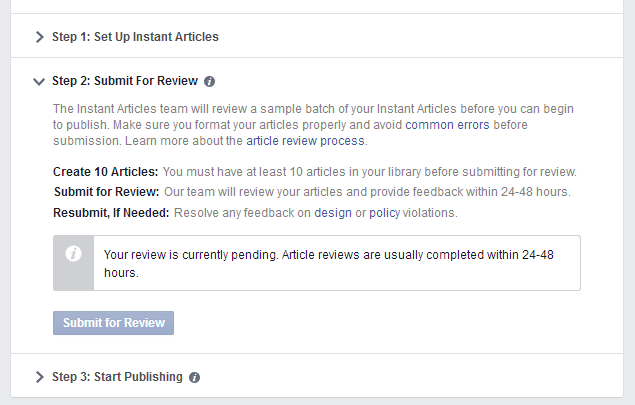Open the common errors link

point(447,125)
